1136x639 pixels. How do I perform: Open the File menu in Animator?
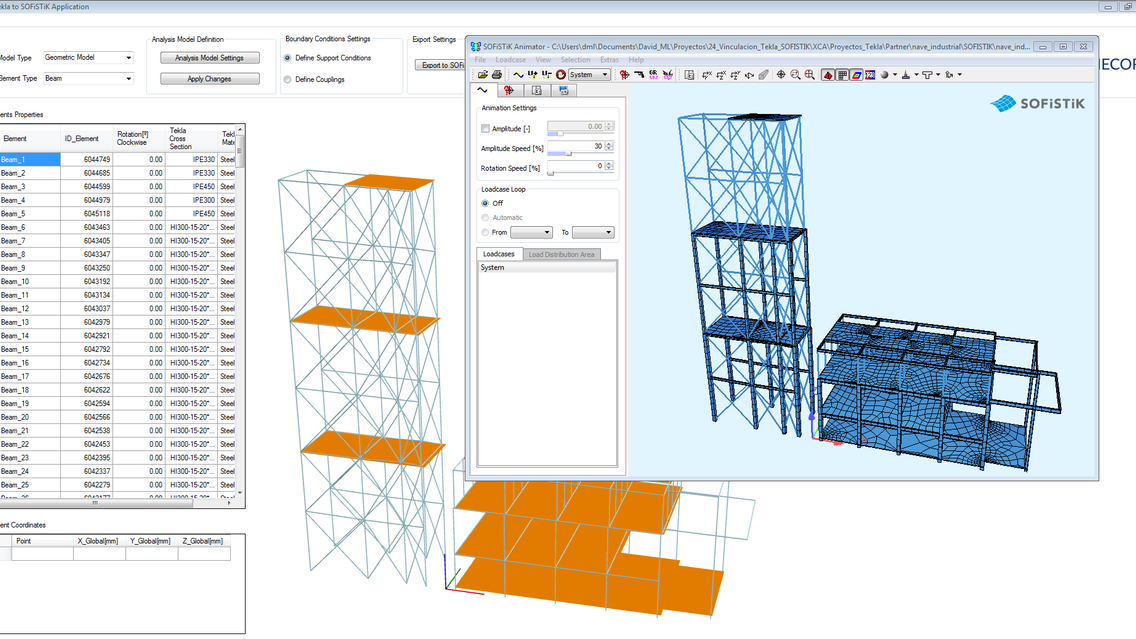tap(480, 59)
